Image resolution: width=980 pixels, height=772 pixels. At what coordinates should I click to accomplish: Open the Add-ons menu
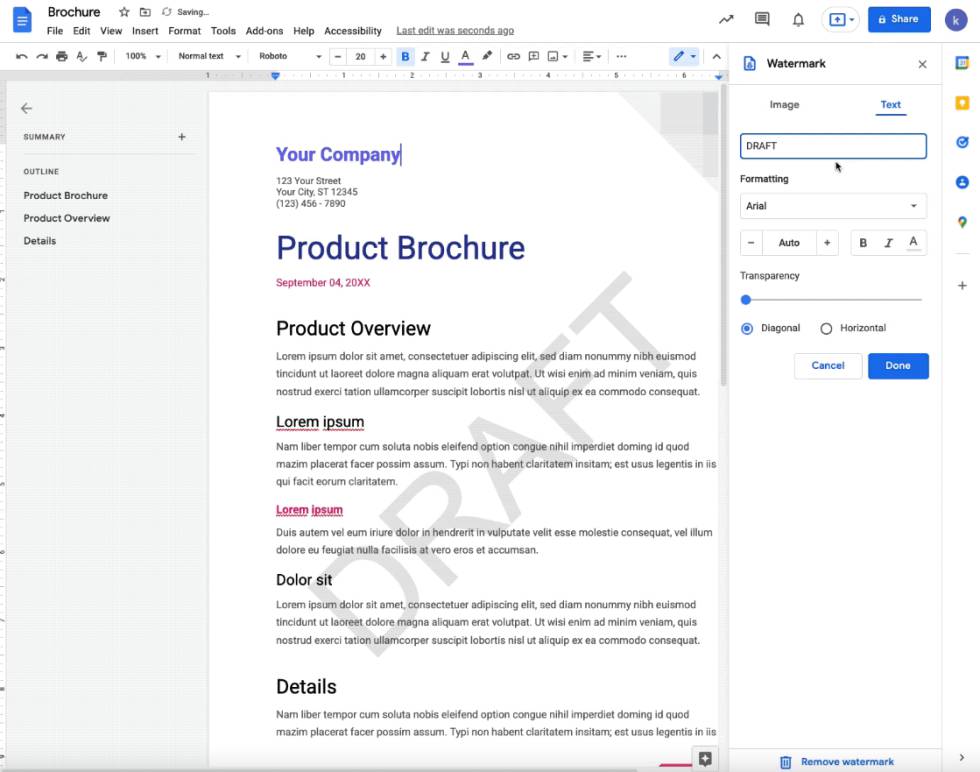pyautogui.click(x=264, y=31)
